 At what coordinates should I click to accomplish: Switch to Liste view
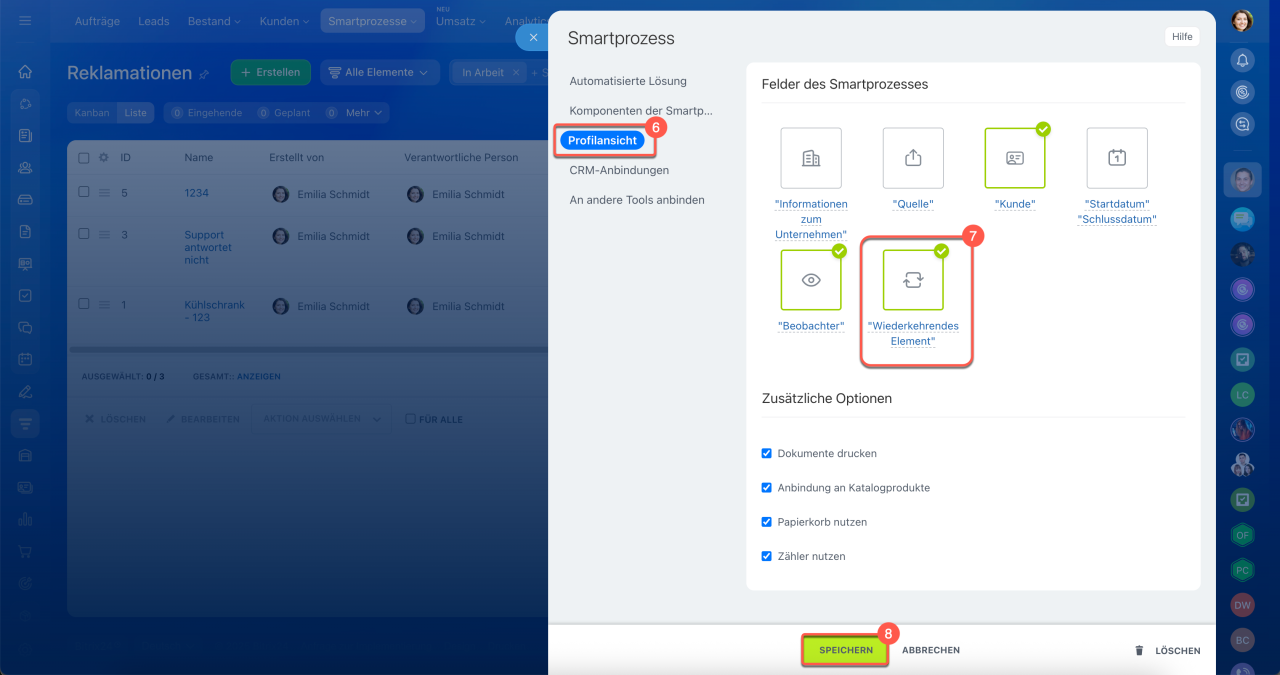[x=135, y=113]
